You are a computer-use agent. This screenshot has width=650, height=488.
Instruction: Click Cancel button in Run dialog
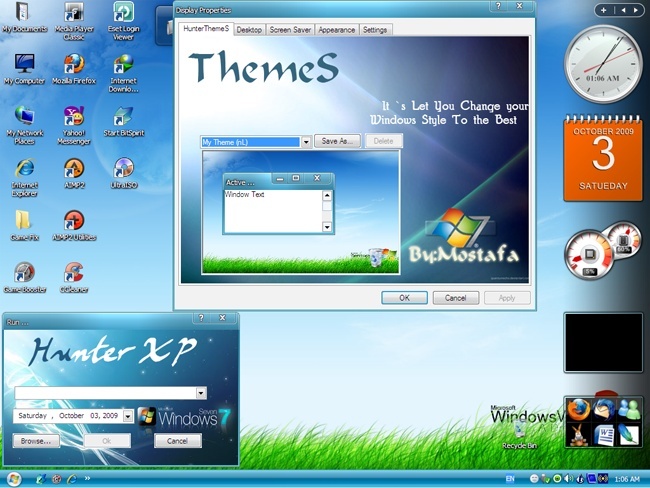coord(177,441)
